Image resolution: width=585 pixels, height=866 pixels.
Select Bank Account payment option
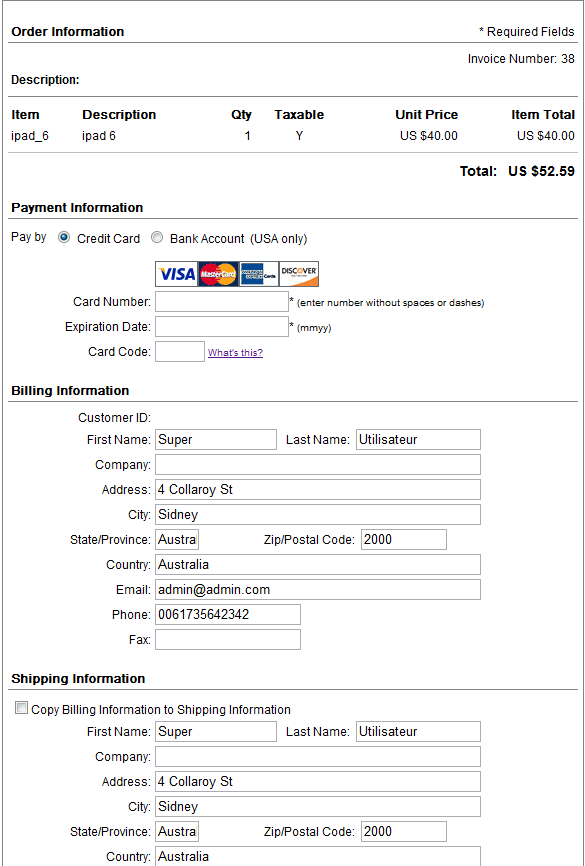coord(157,238)
